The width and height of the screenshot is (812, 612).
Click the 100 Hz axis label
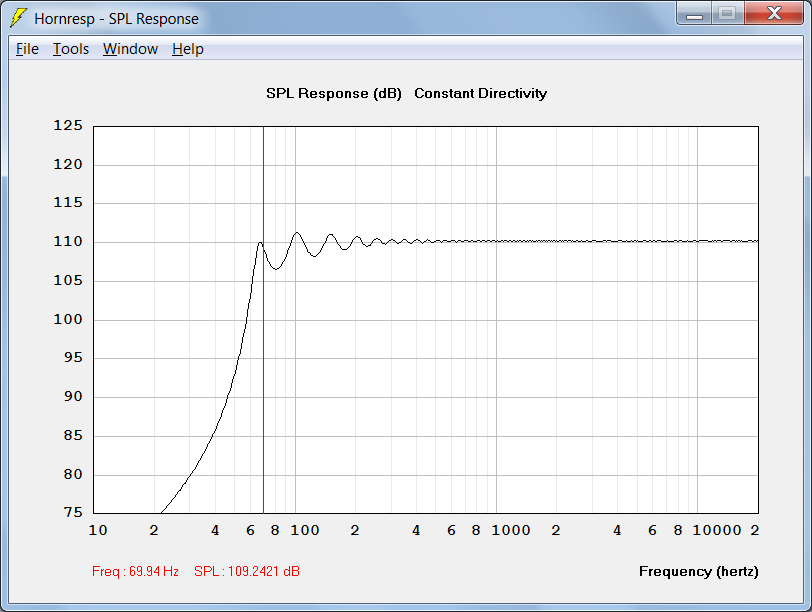304,530
